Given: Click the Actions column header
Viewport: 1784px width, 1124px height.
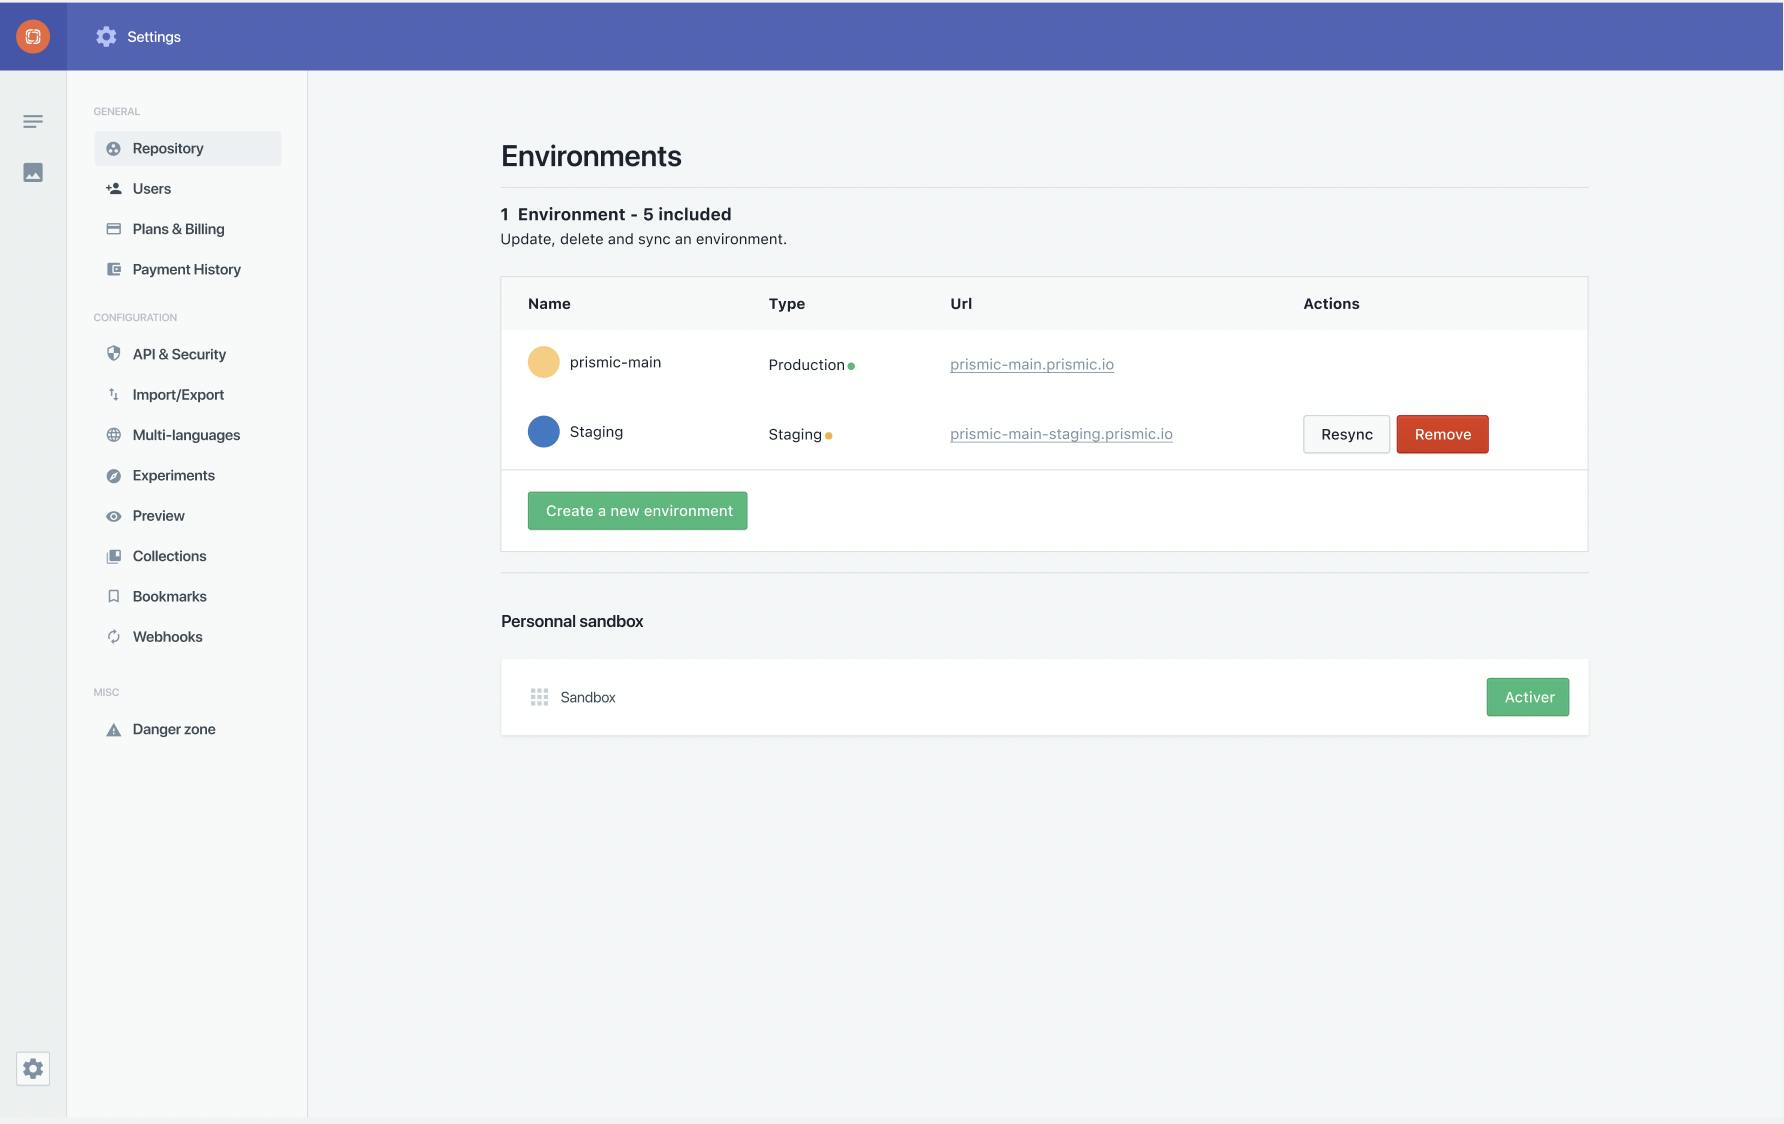Looking at the screenshot, I should (x=1331, y=304).
